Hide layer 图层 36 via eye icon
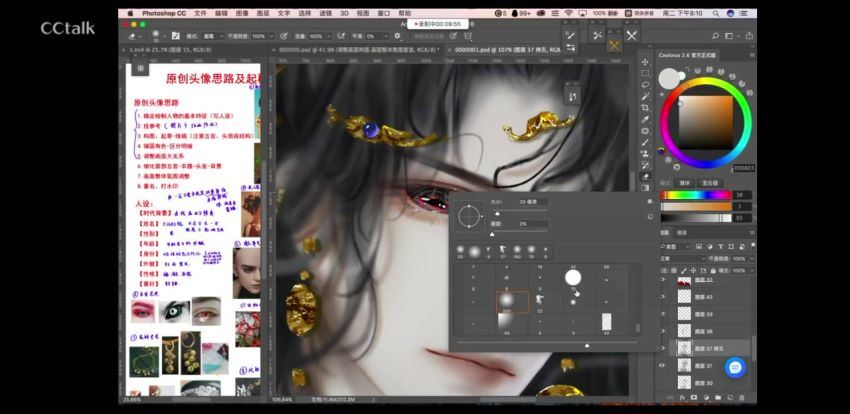This screenshot has width=850, height=414. point(662,331)
